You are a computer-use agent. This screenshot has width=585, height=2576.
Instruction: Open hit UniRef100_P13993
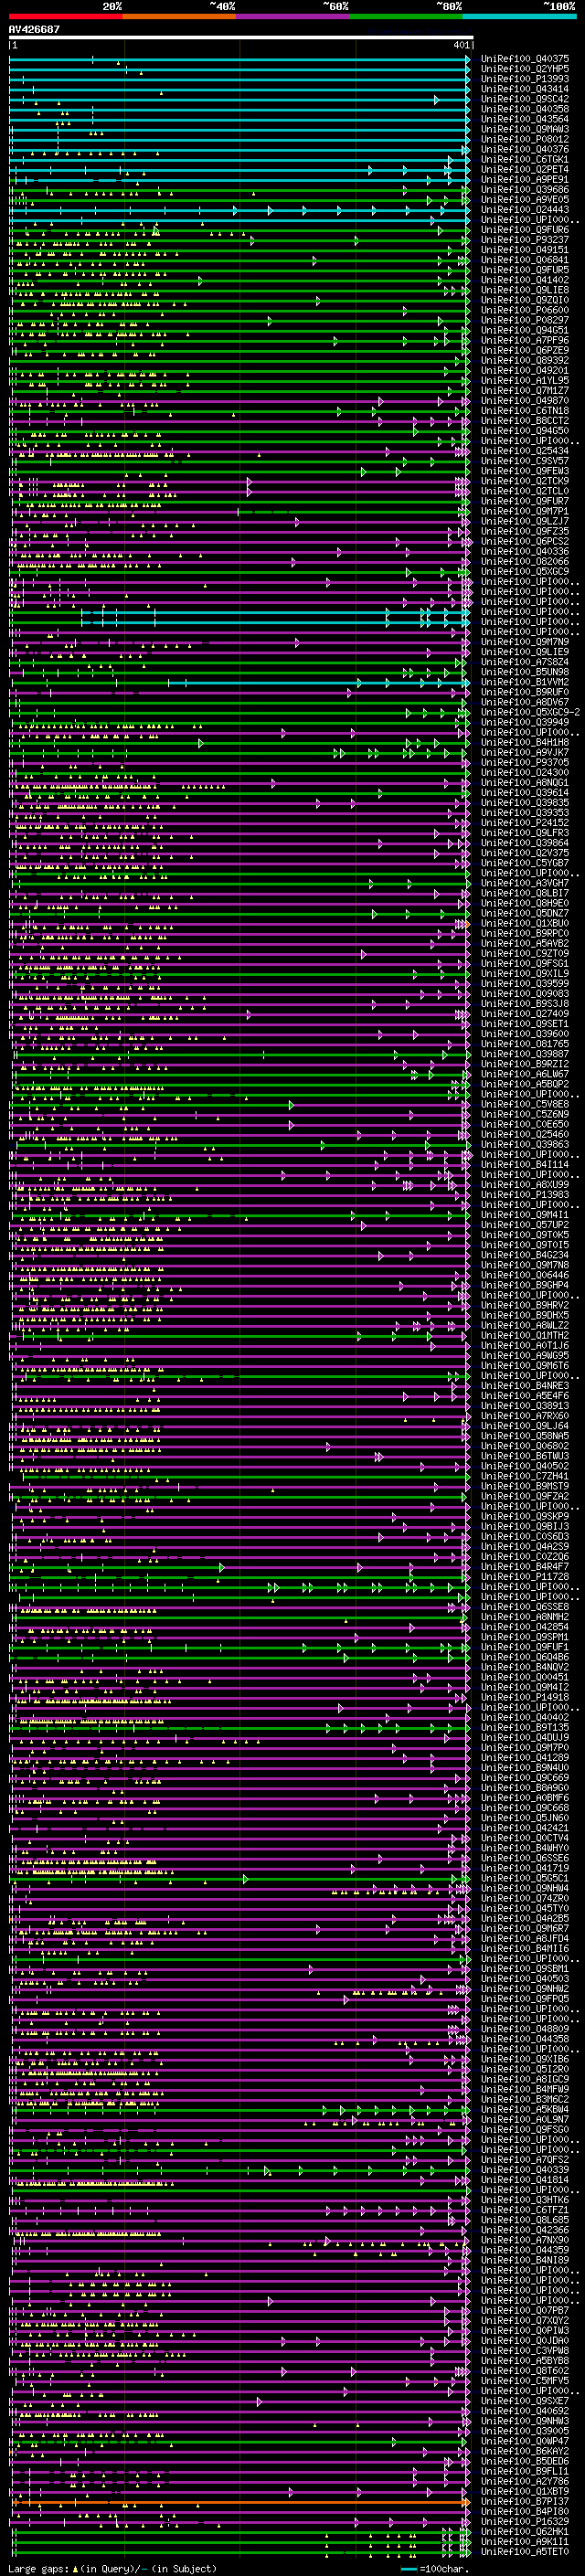[525, 79]
